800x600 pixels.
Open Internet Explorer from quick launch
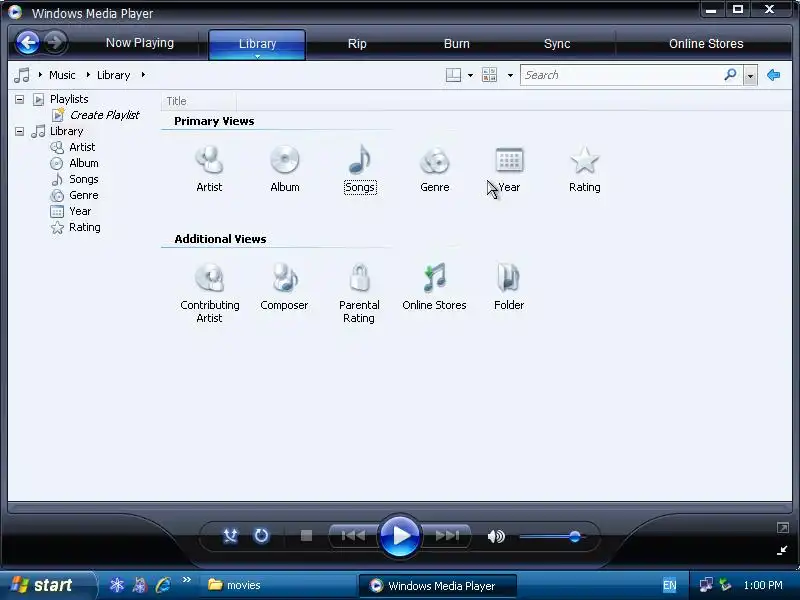click(x=163, y=585)
